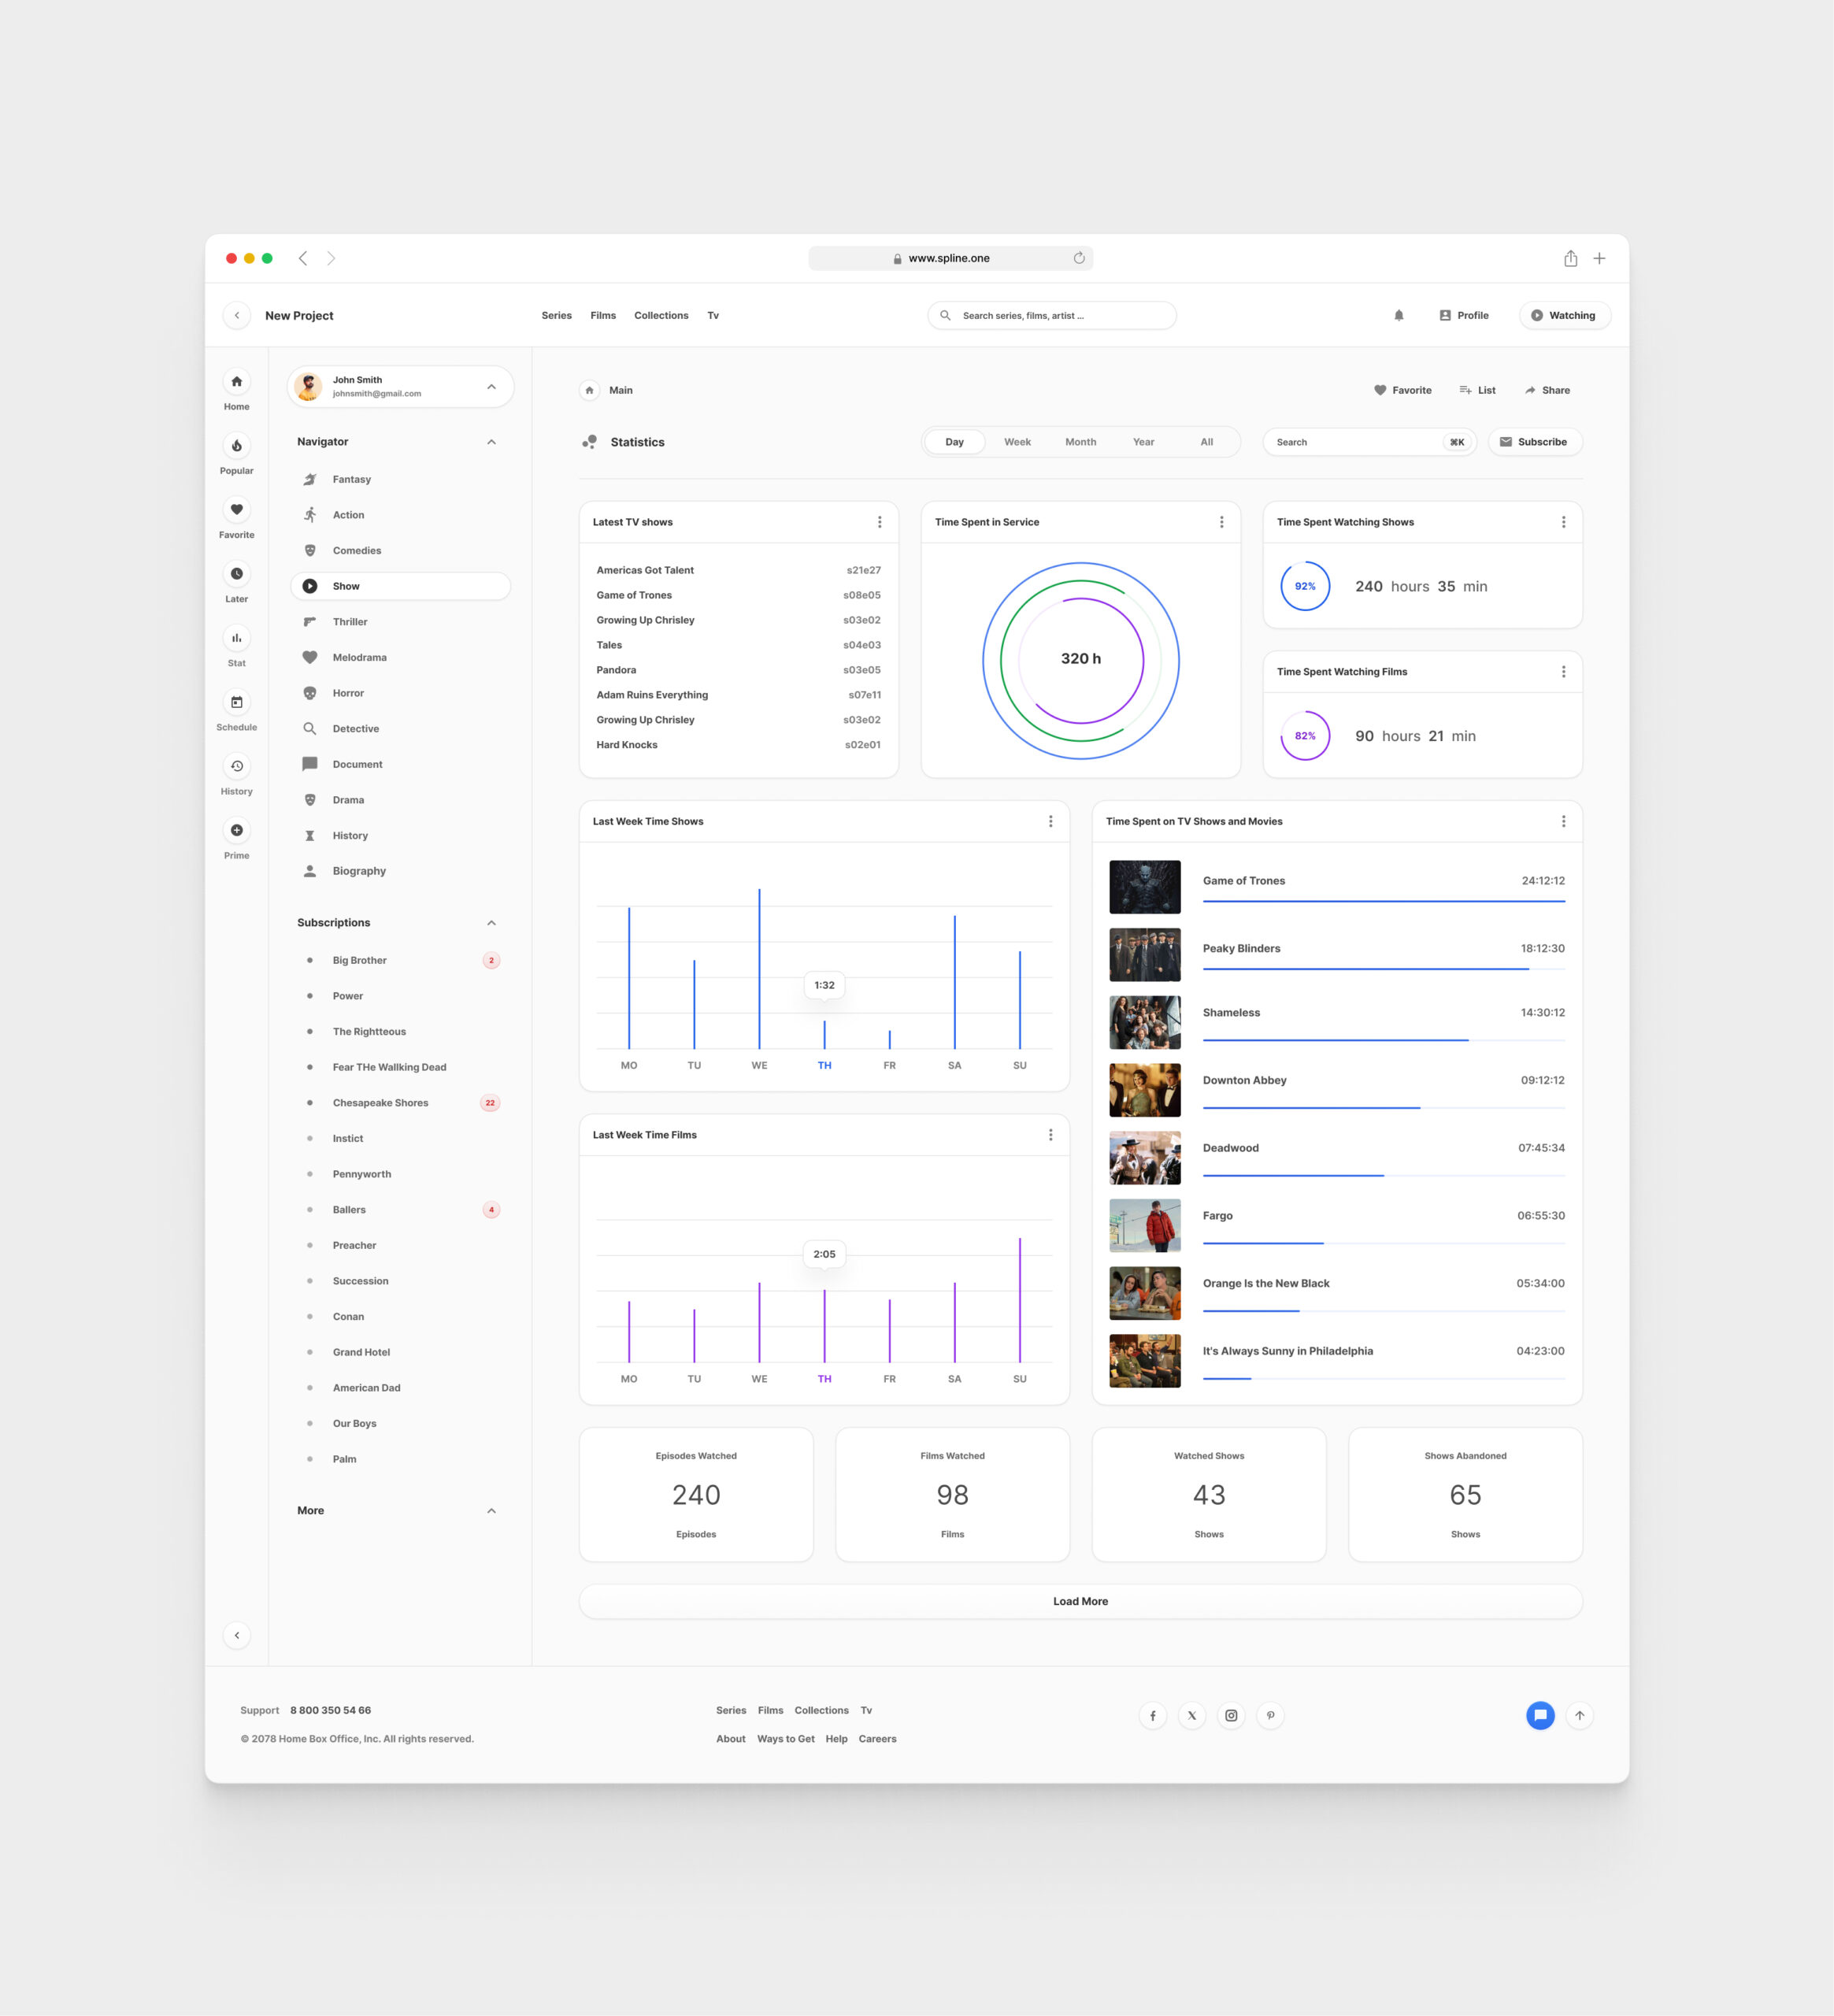Image resolution: width=1834 pixels, height=2016 pixels.
Task: Click the back arrow beside New Project
Action: point(236,315)
